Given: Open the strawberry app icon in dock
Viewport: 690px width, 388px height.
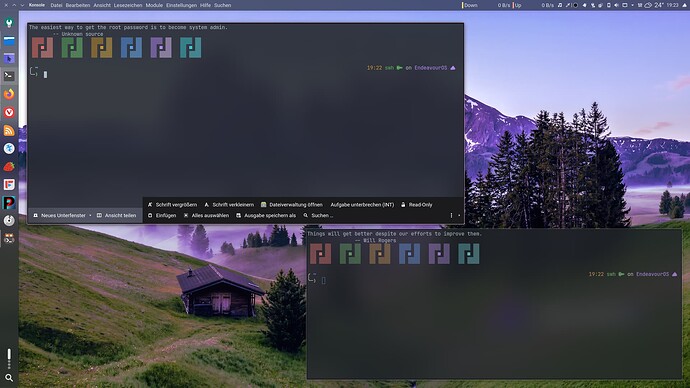Looking at the screenshot, I should [9, 166].
